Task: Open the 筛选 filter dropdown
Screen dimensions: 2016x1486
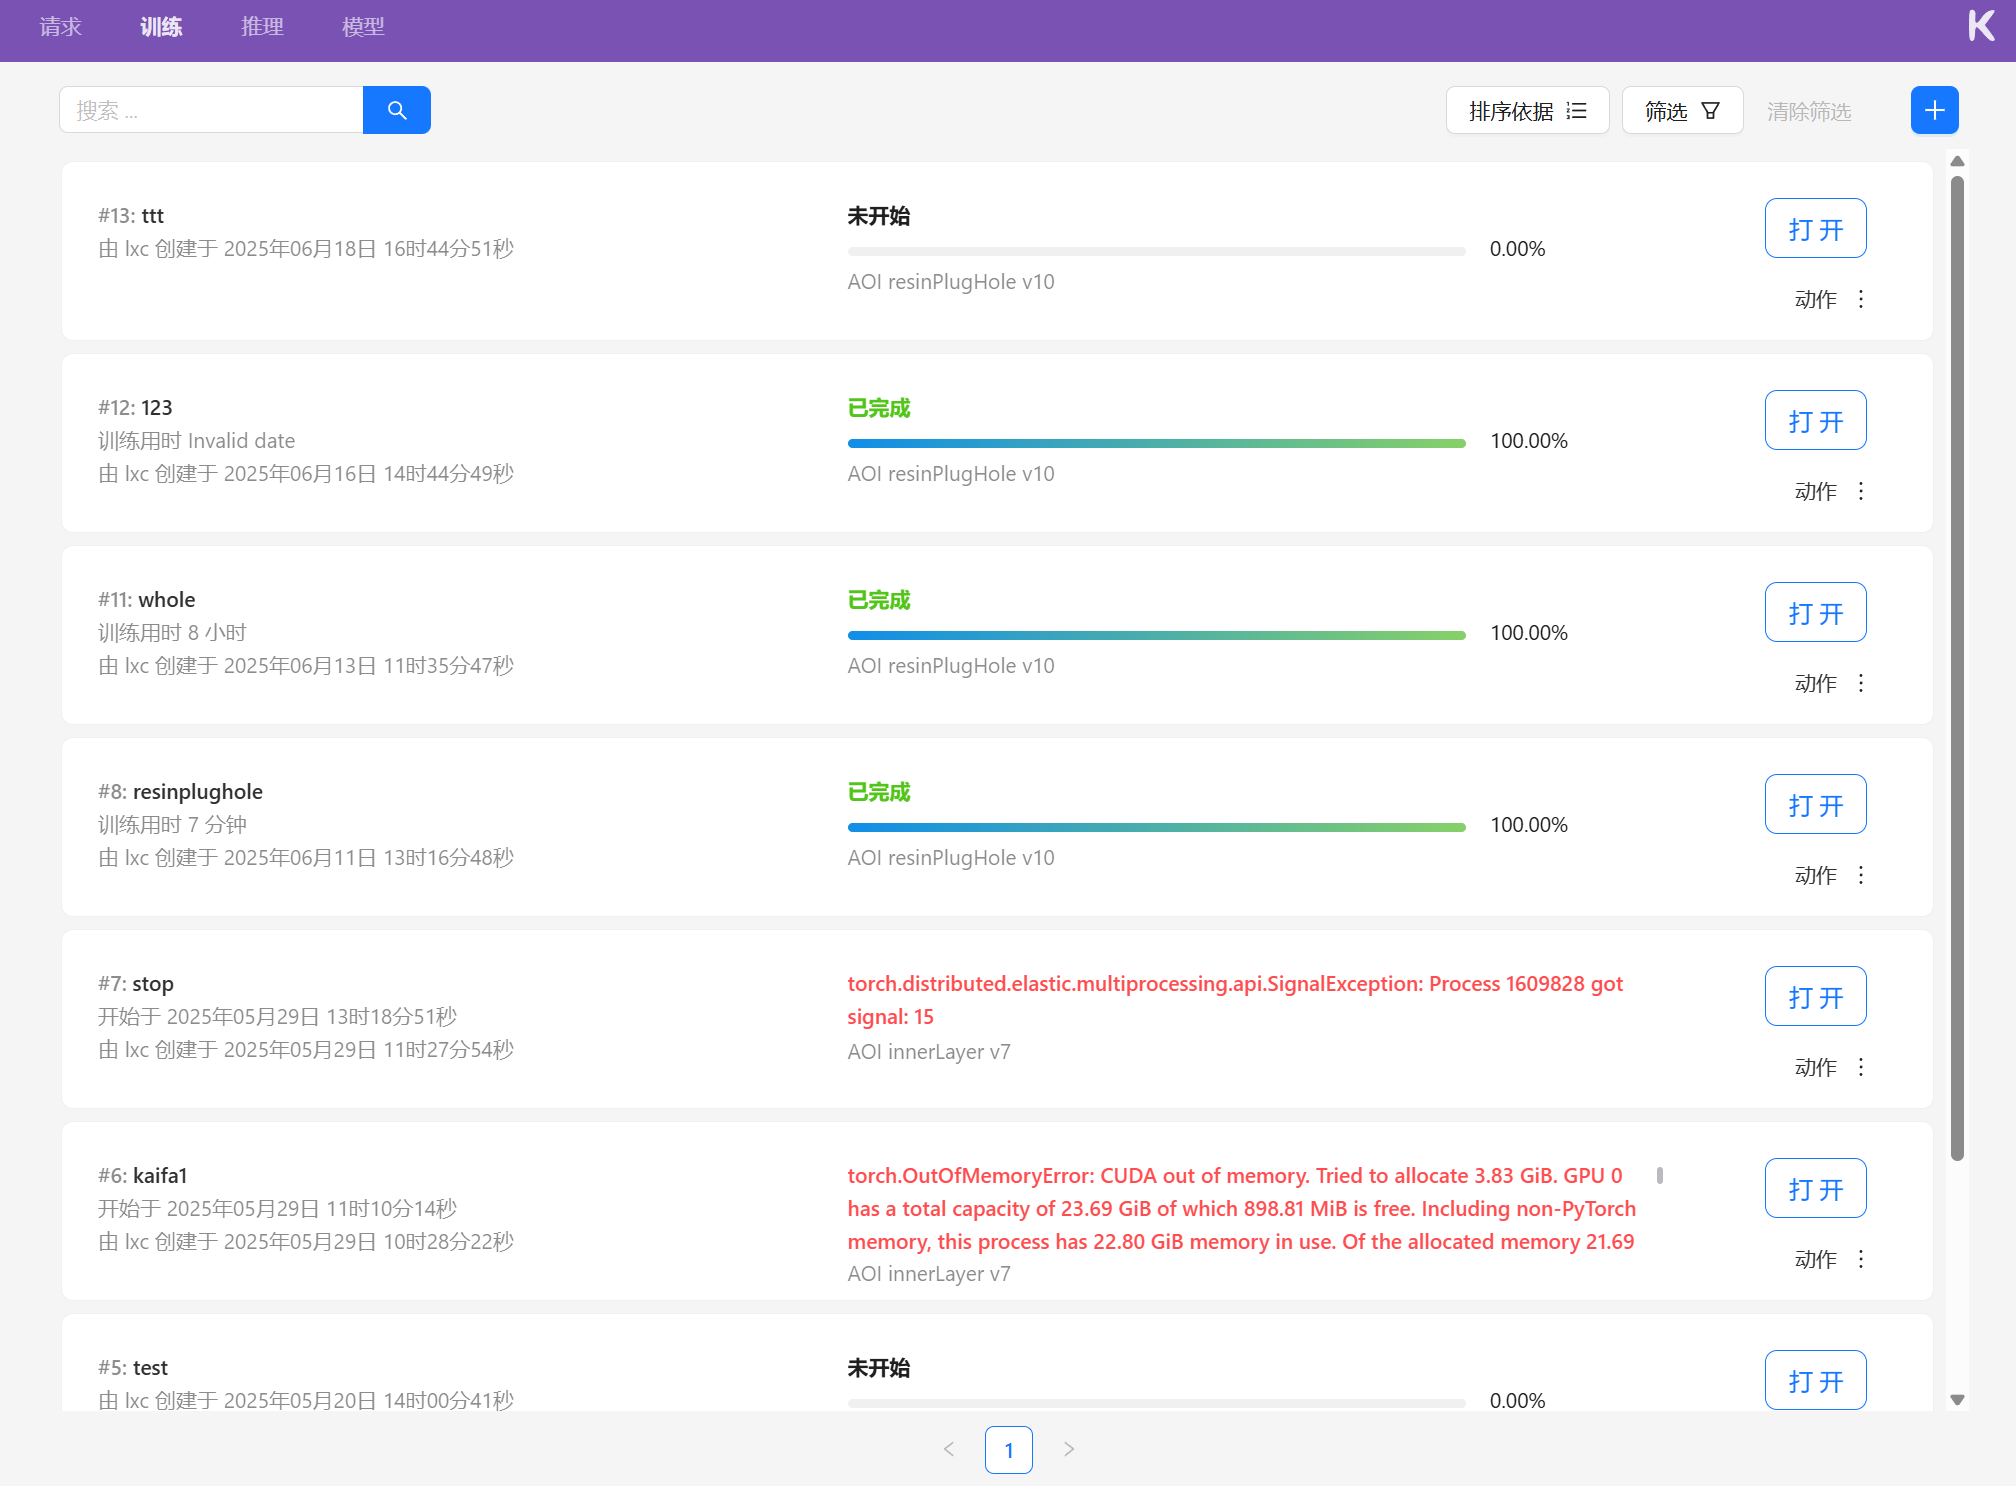Action: pyautogui.click(x=1682, y=111)
